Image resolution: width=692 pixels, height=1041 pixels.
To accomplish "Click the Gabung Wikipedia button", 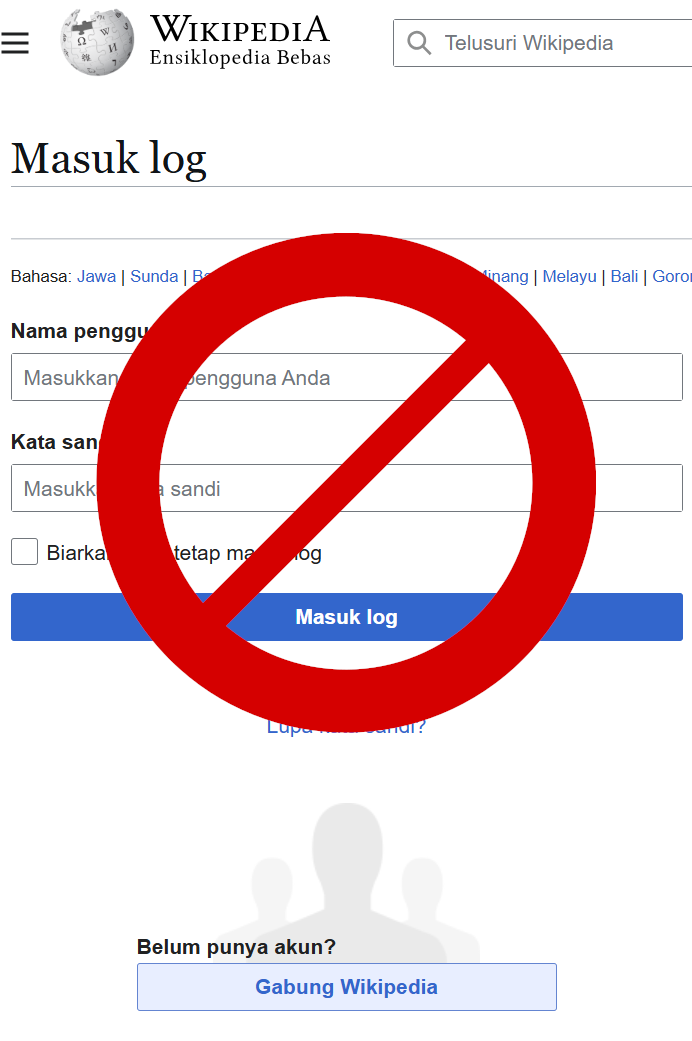I will [347, 987].
